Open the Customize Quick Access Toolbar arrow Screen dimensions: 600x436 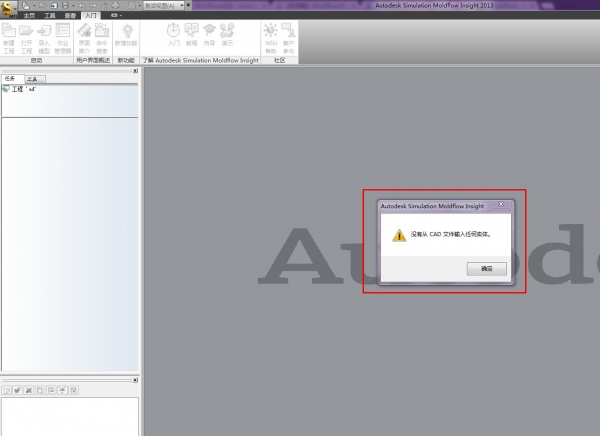188,5
